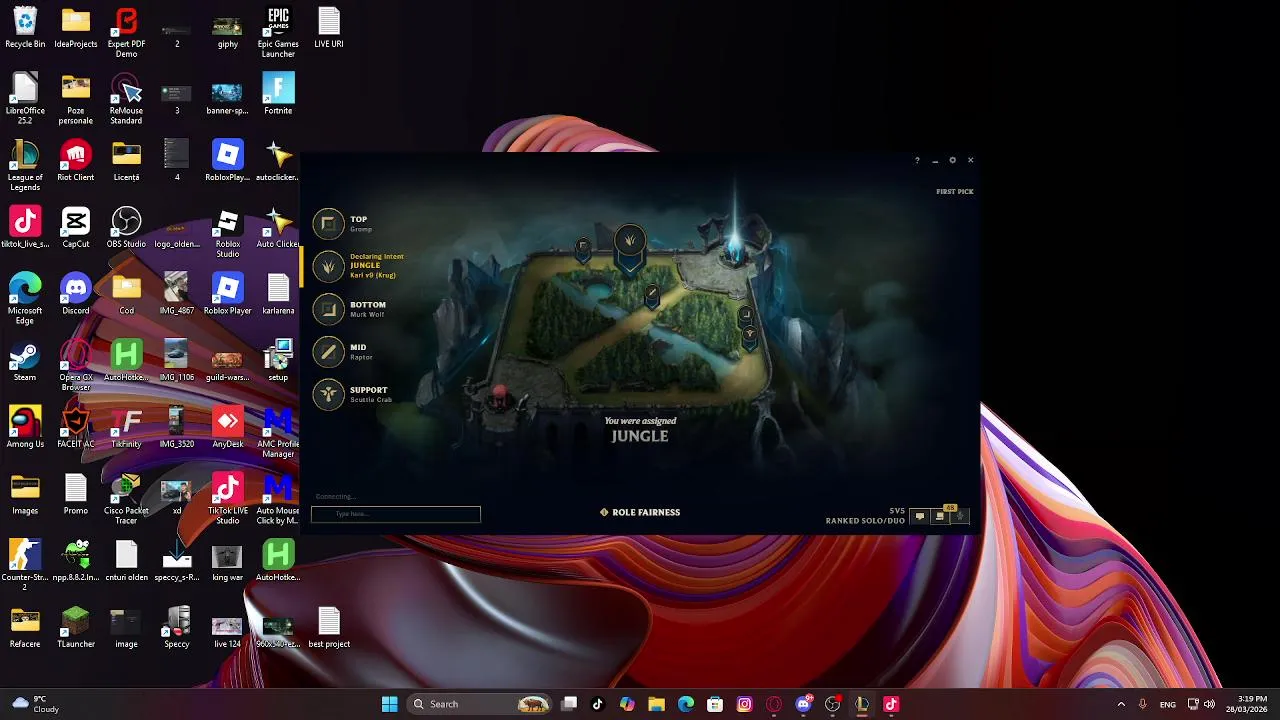The image size is (1280, 720).
Task: Select the Expert PDF Demo desktop icon
Action: pos(126,32)
